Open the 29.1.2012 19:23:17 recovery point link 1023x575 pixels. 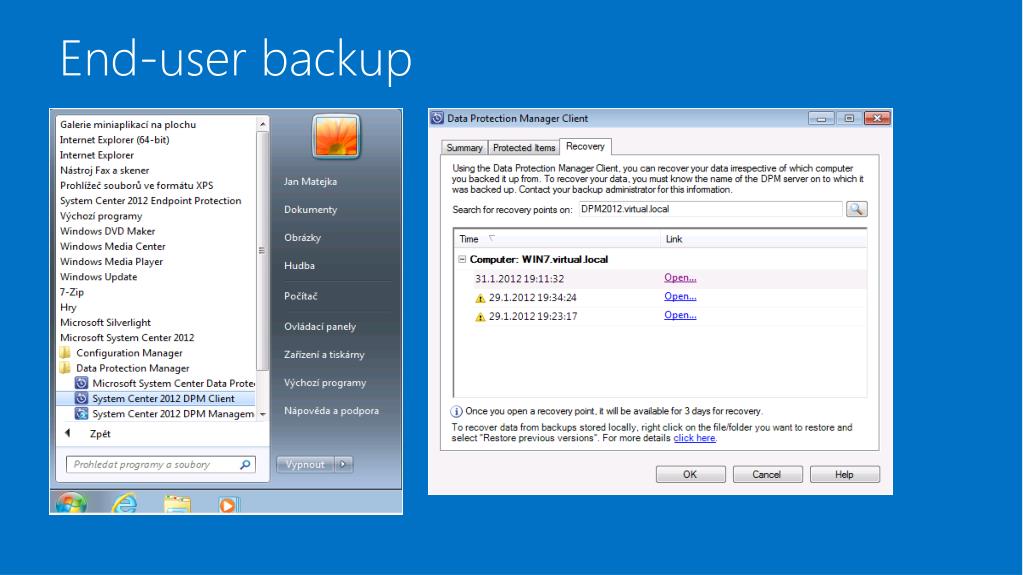coord(680,315)
